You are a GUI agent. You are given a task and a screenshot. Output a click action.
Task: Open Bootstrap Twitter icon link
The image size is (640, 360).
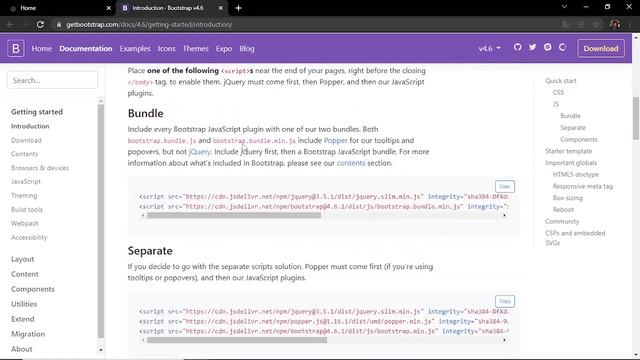click(533, 47)
